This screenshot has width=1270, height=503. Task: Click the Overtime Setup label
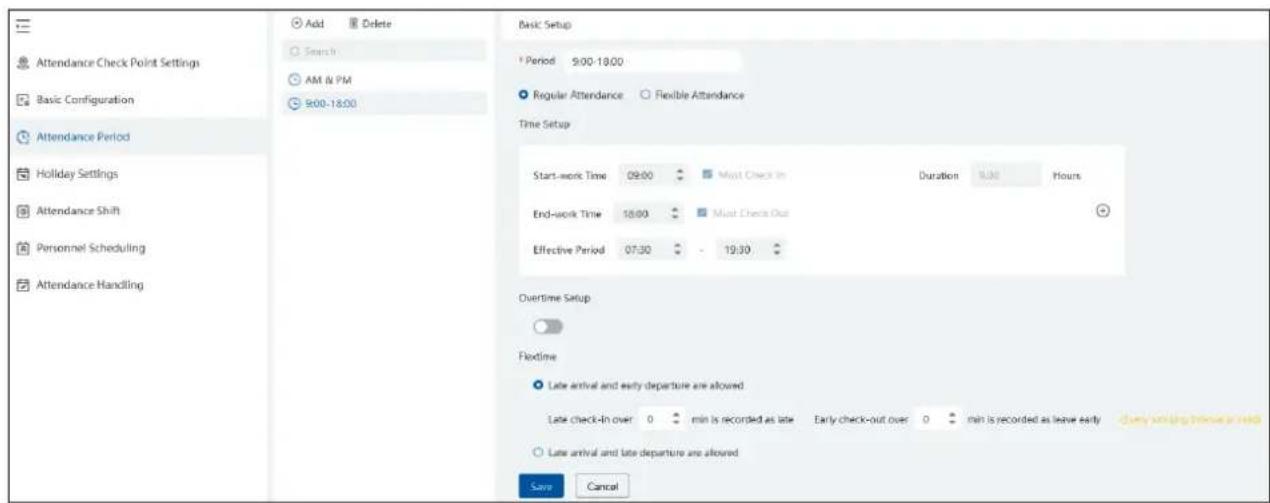click(556, 297)
